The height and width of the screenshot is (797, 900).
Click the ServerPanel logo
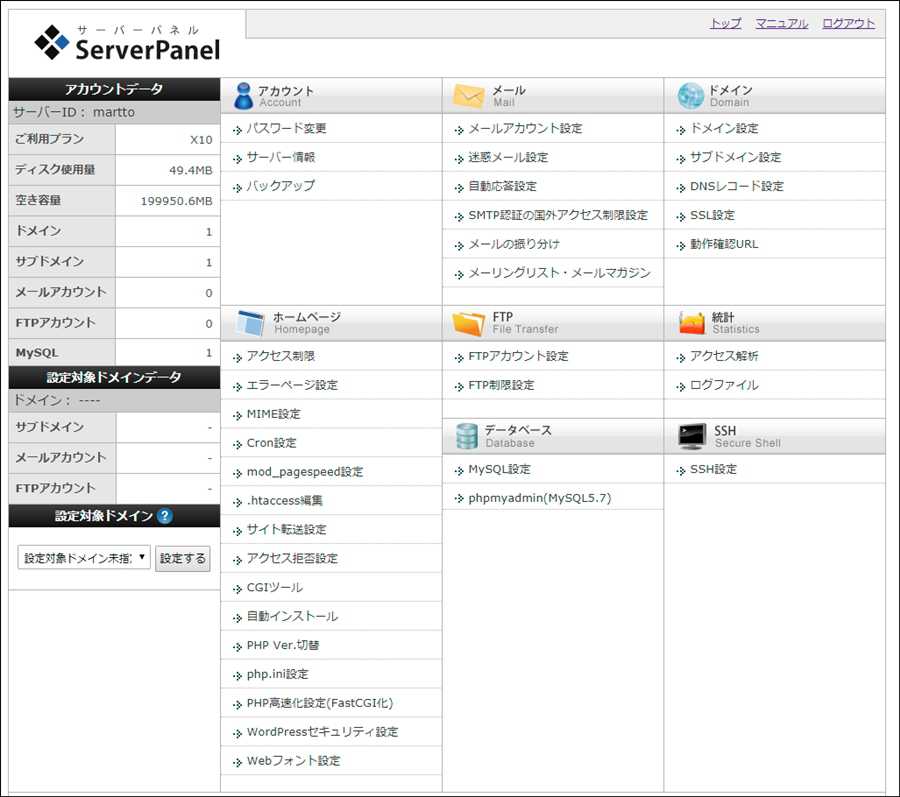(127, 42)
